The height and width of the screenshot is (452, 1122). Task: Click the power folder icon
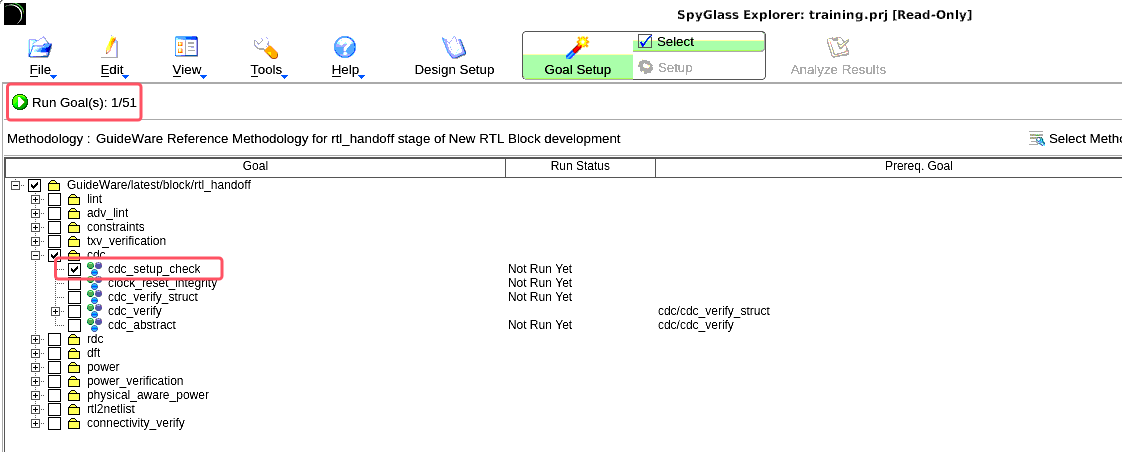[x=74, y=367]
